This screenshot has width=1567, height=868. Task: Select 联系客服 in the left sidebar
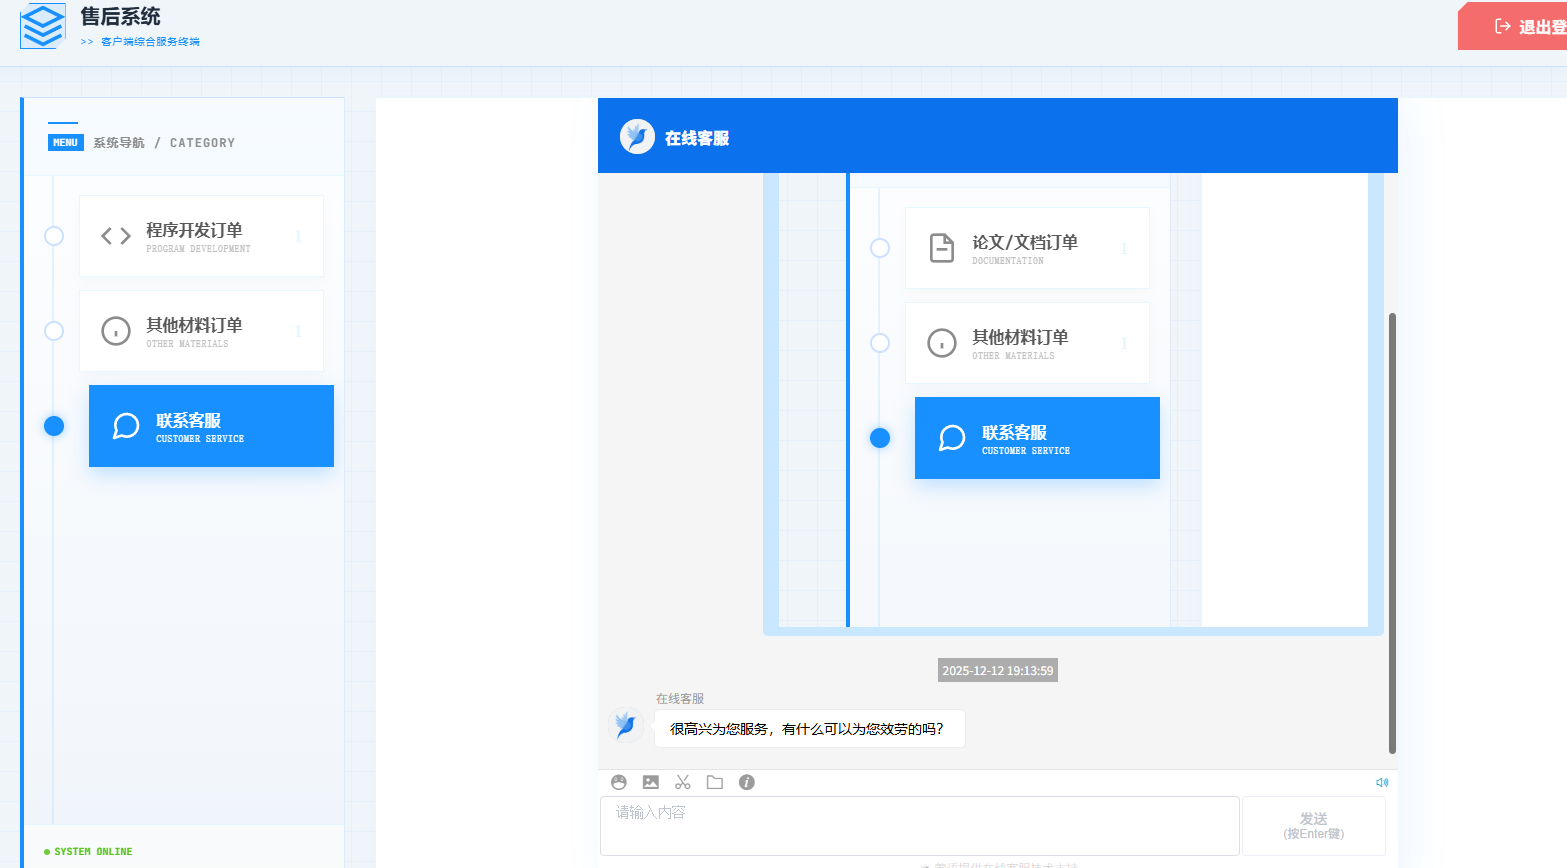[211, 426]
